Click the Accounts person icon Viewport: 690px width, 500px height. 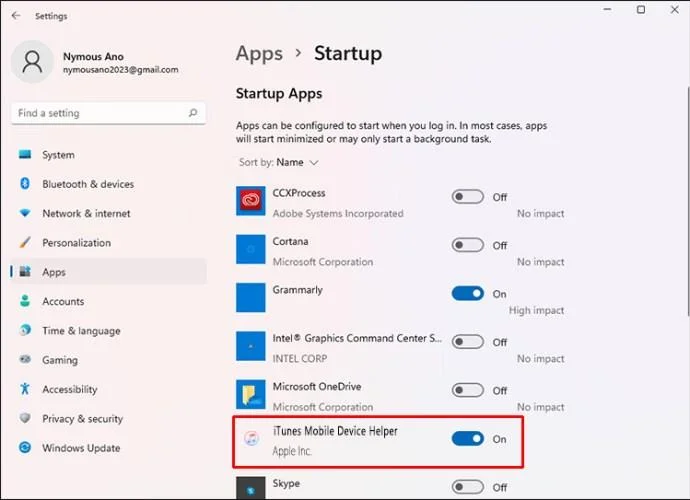[x=25, y=301]
